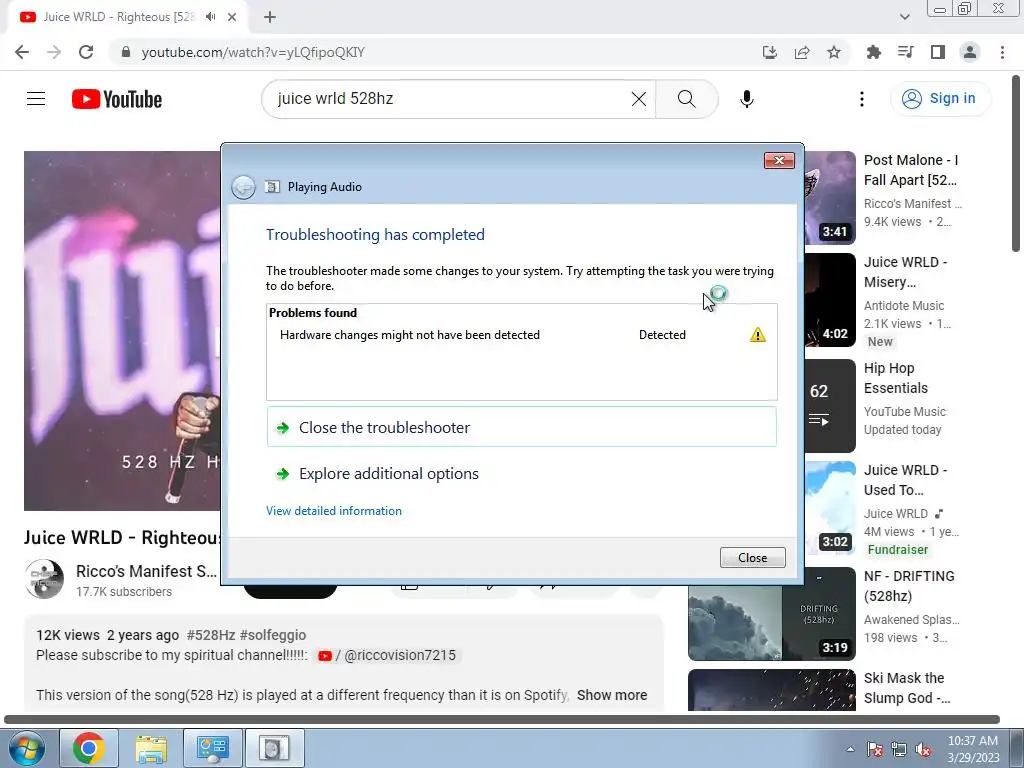Viewport: 1024px width, 768px height.
Task: Select the Hardware changes problem row
Action: (521, 335)
